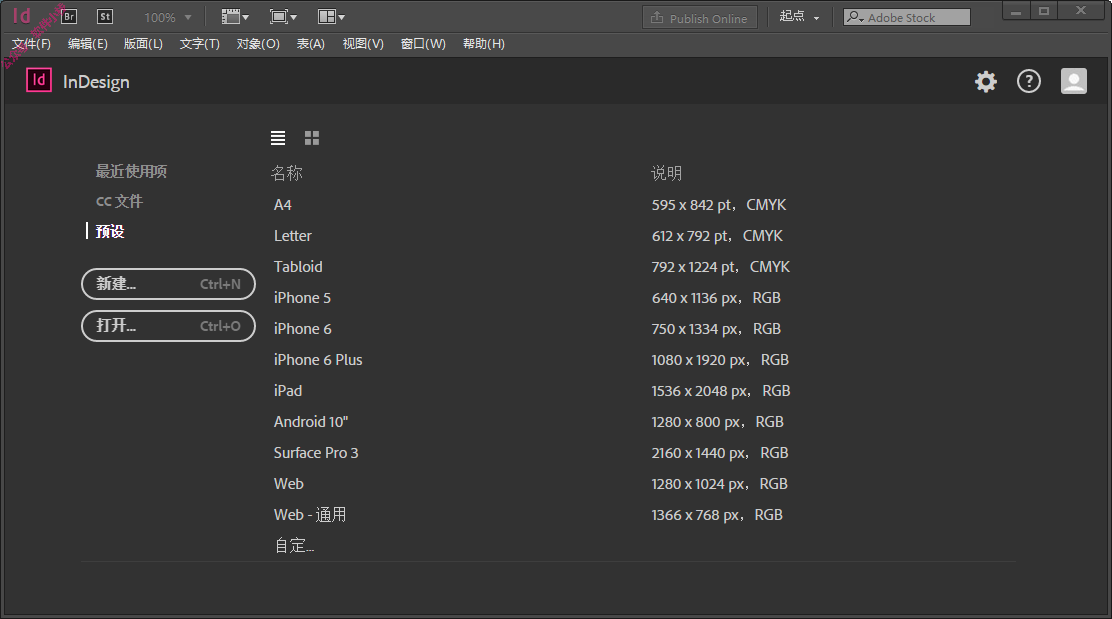
Task: Click the 说明 column header
Action: tap(667, 173)
